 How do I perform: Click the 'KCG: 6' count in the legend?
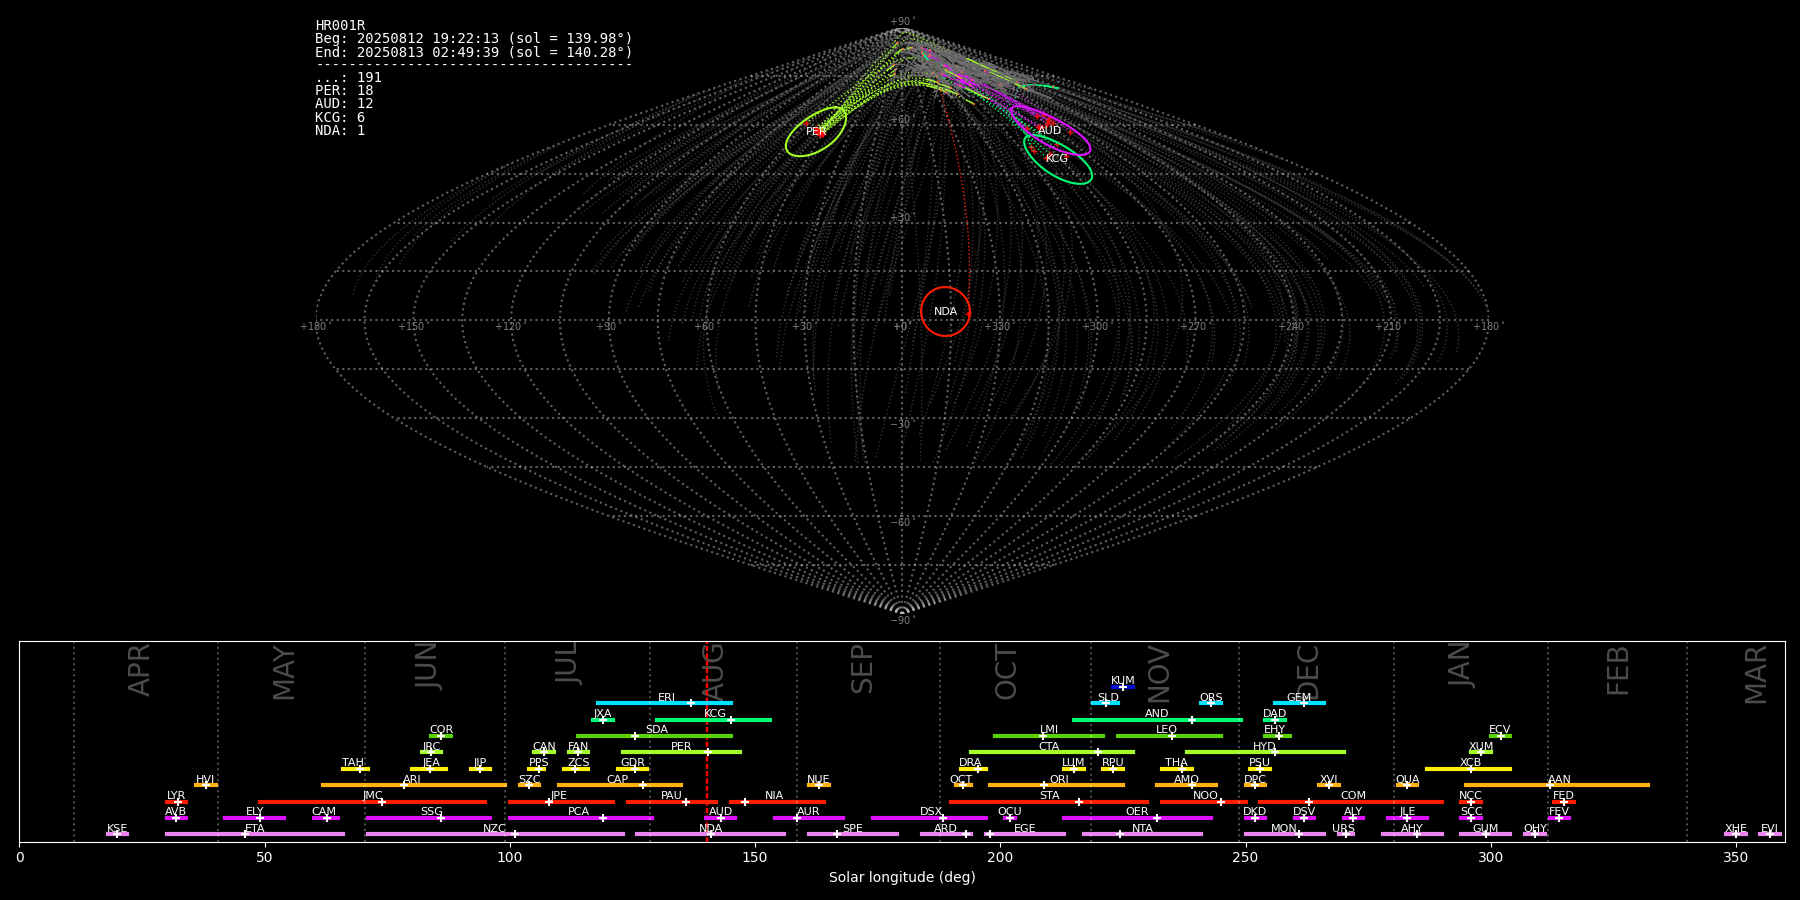(340, 118)
